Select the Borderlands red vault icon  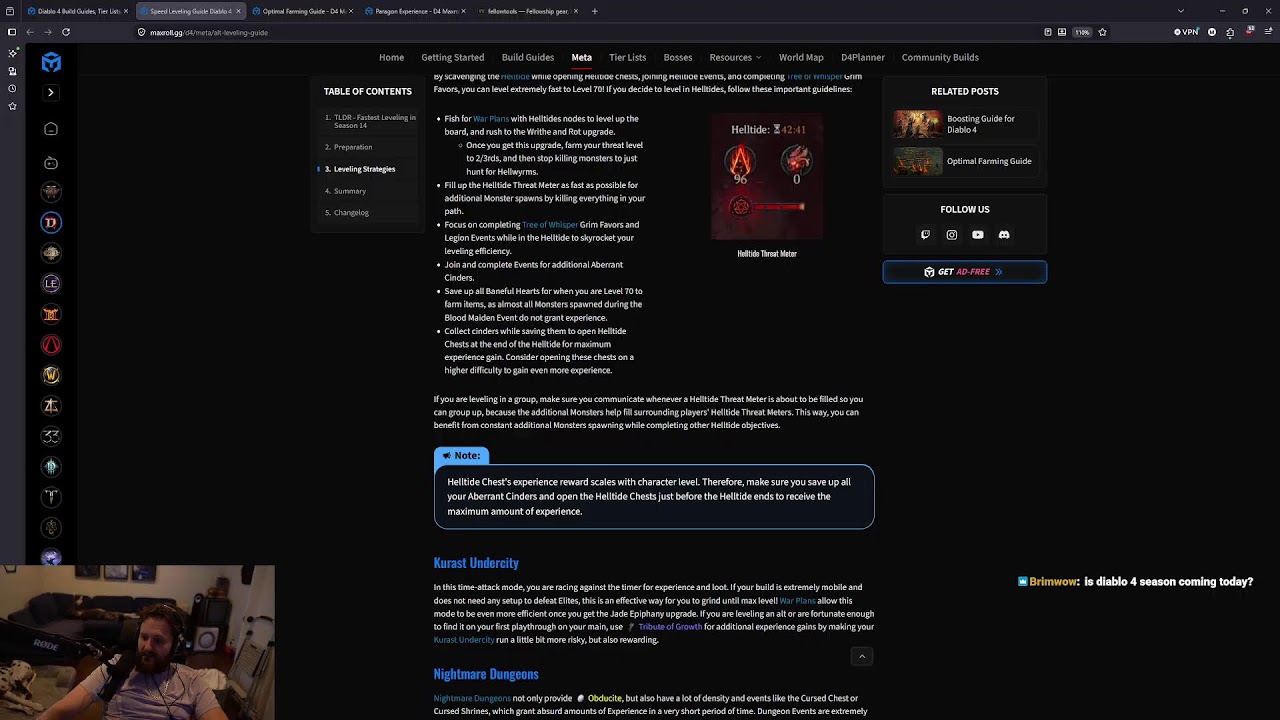(x=51, y=345)
